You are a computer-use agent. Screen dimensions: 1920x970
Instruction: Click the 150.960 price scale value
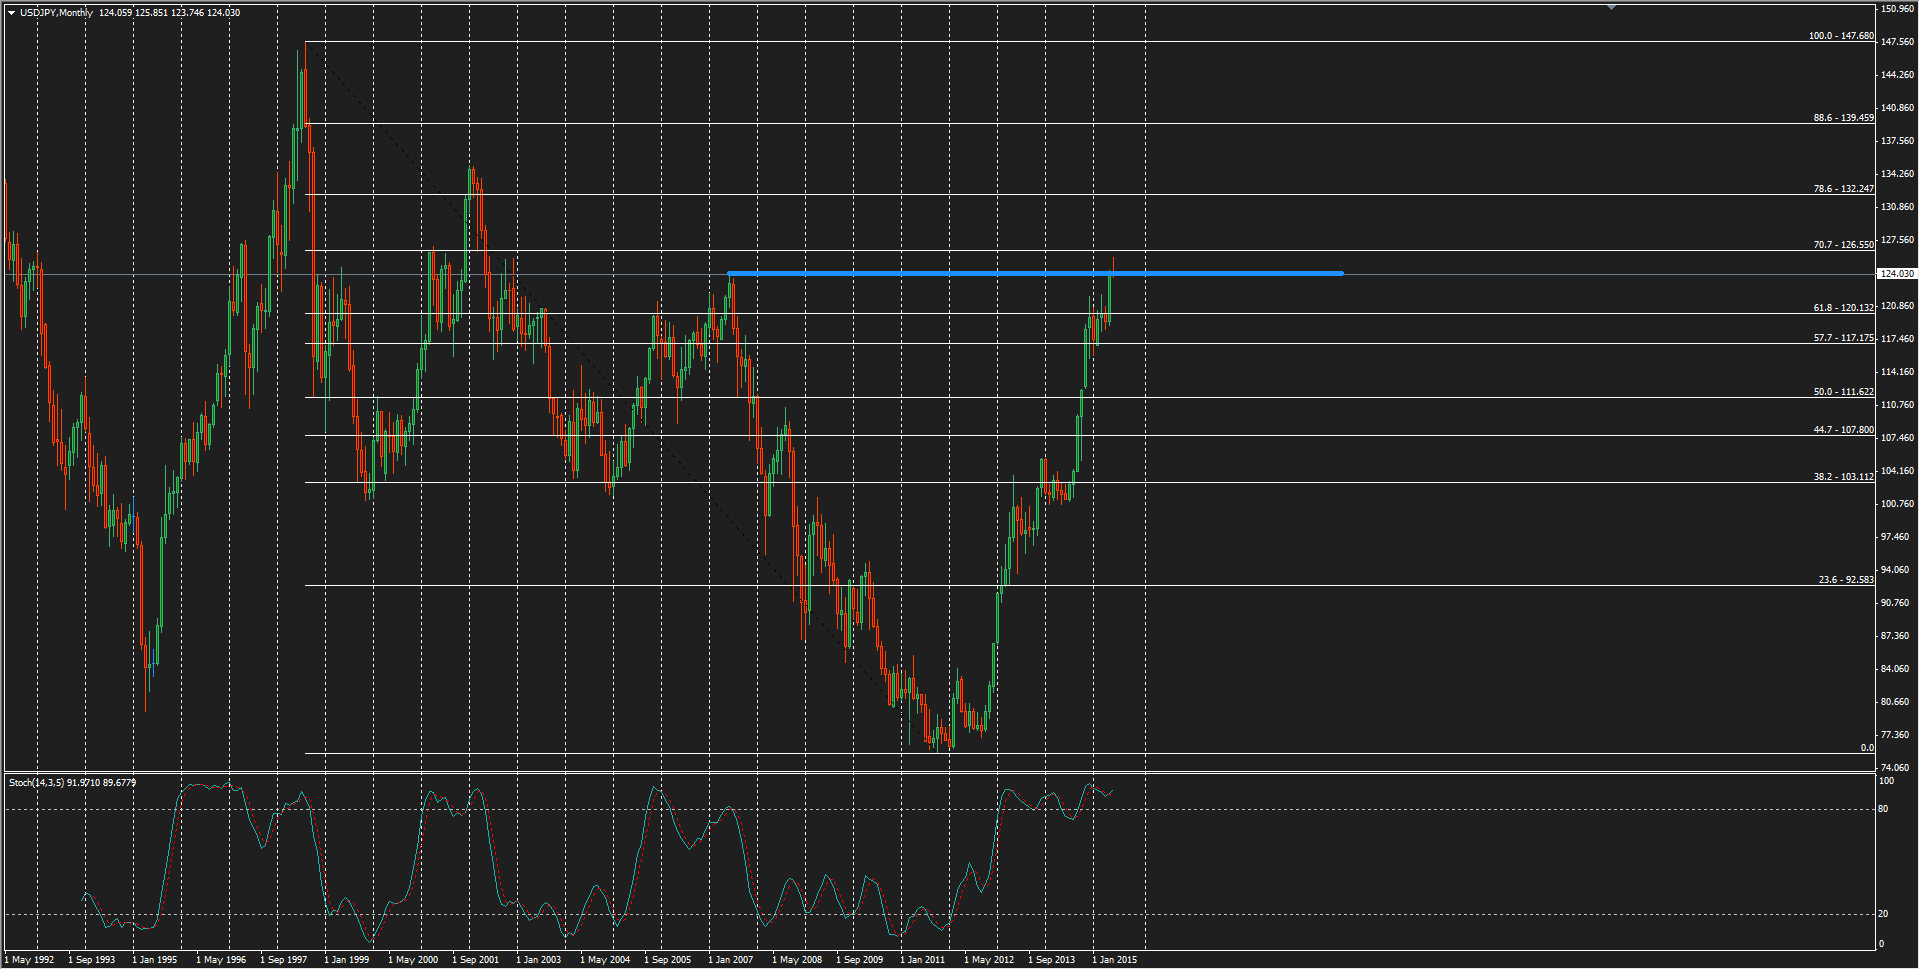(x=1896, y=9)
